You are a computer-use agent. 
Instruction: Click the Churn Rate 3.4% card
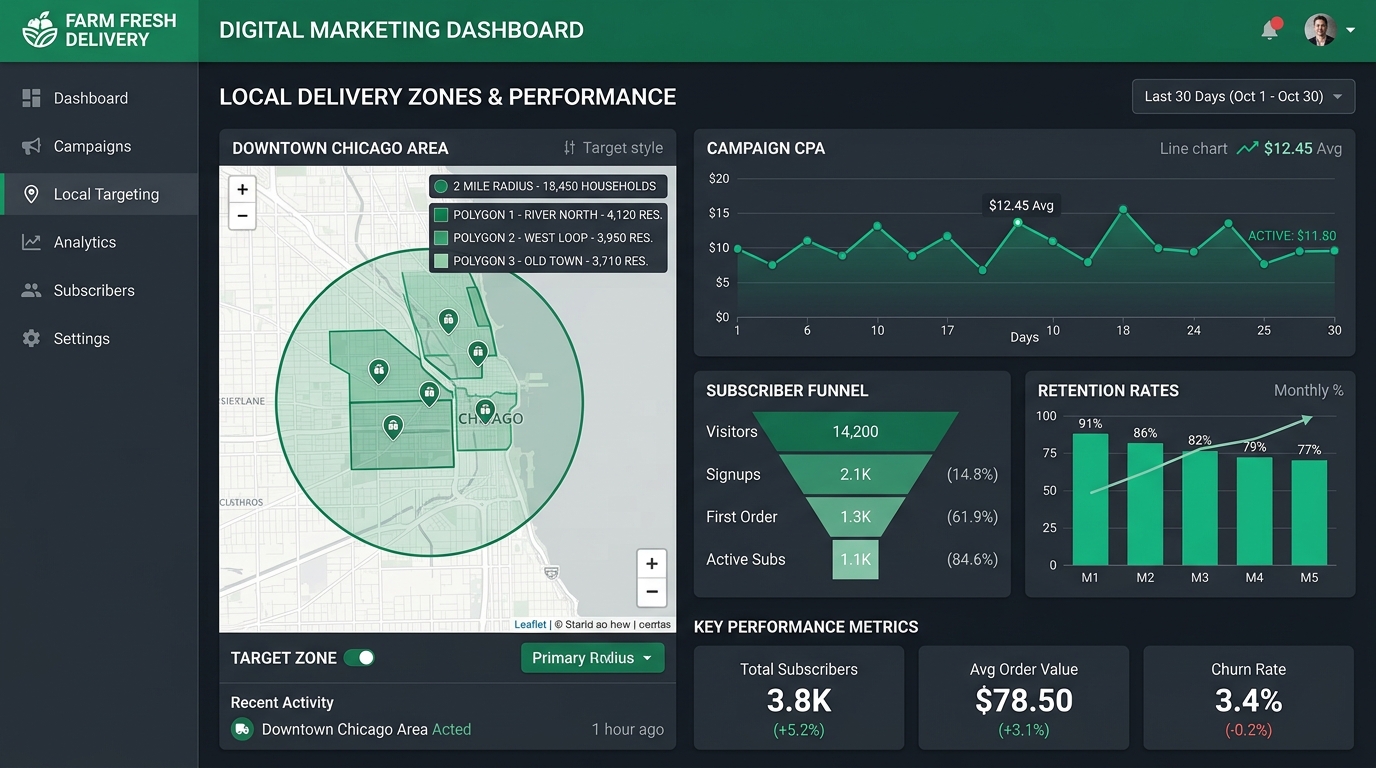tap(1249, 697)
